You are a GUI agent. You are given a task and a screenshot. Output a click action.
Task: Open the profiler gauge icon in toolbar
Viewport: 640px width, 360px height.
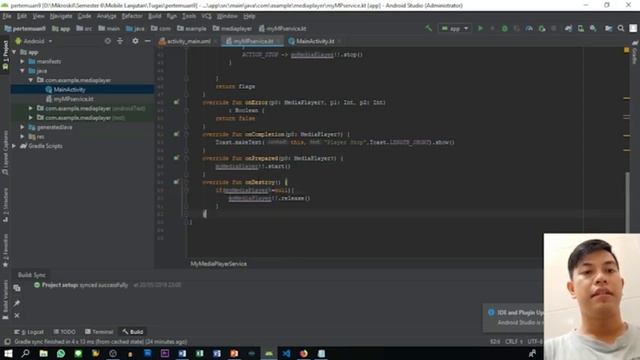click(x=529, y=29)
